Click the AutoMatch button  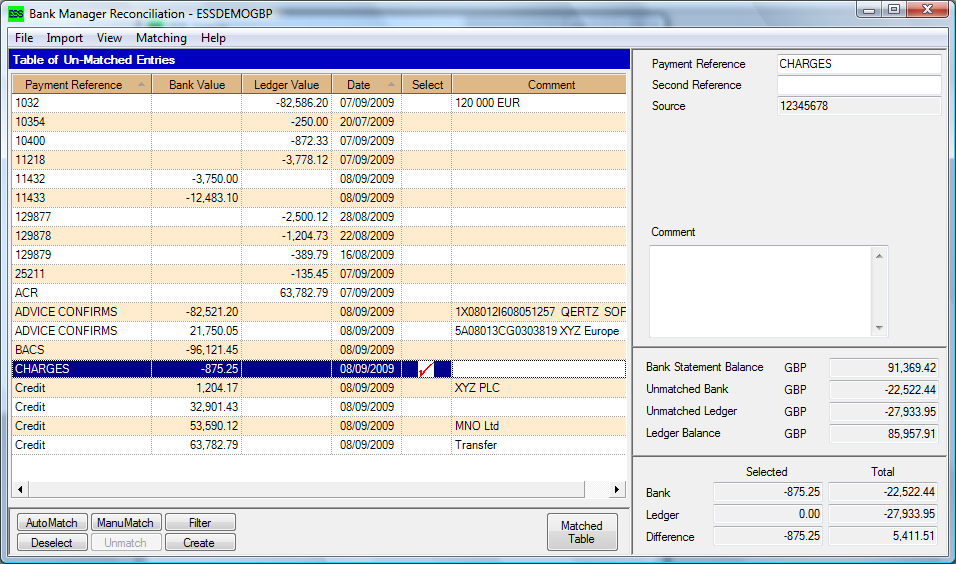pos(51,523)
